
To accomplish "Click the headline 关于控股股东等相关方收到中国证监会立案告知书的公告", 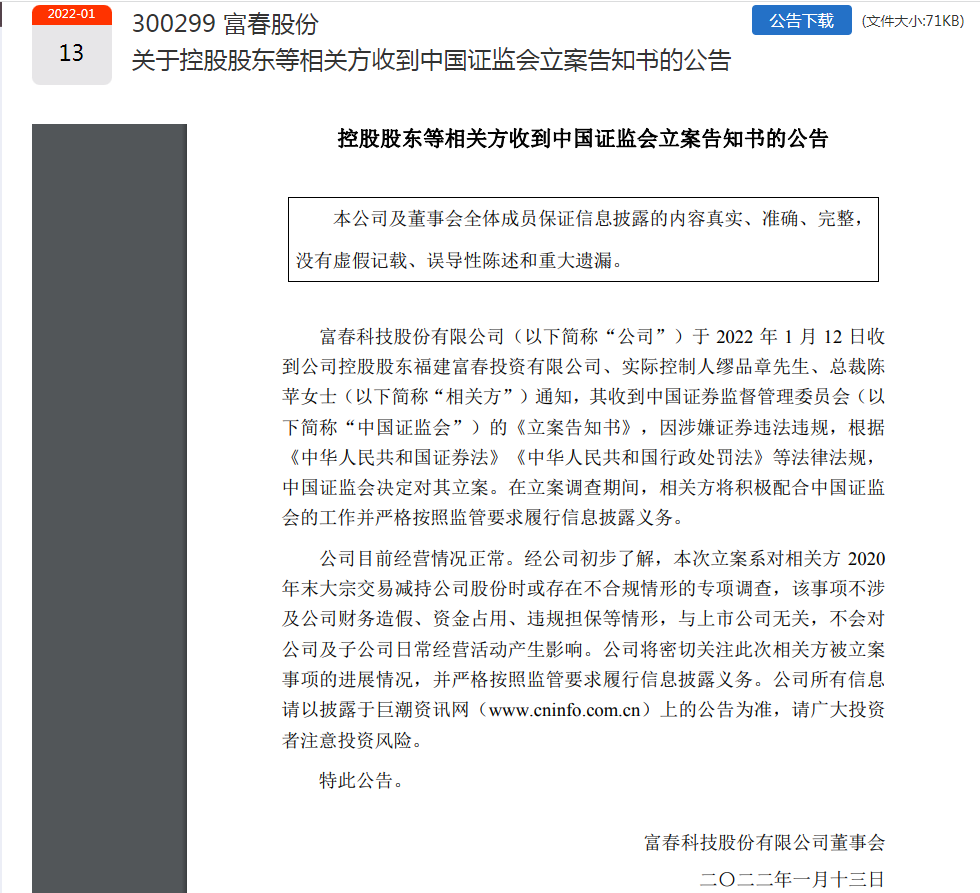I will pos(431,61).
